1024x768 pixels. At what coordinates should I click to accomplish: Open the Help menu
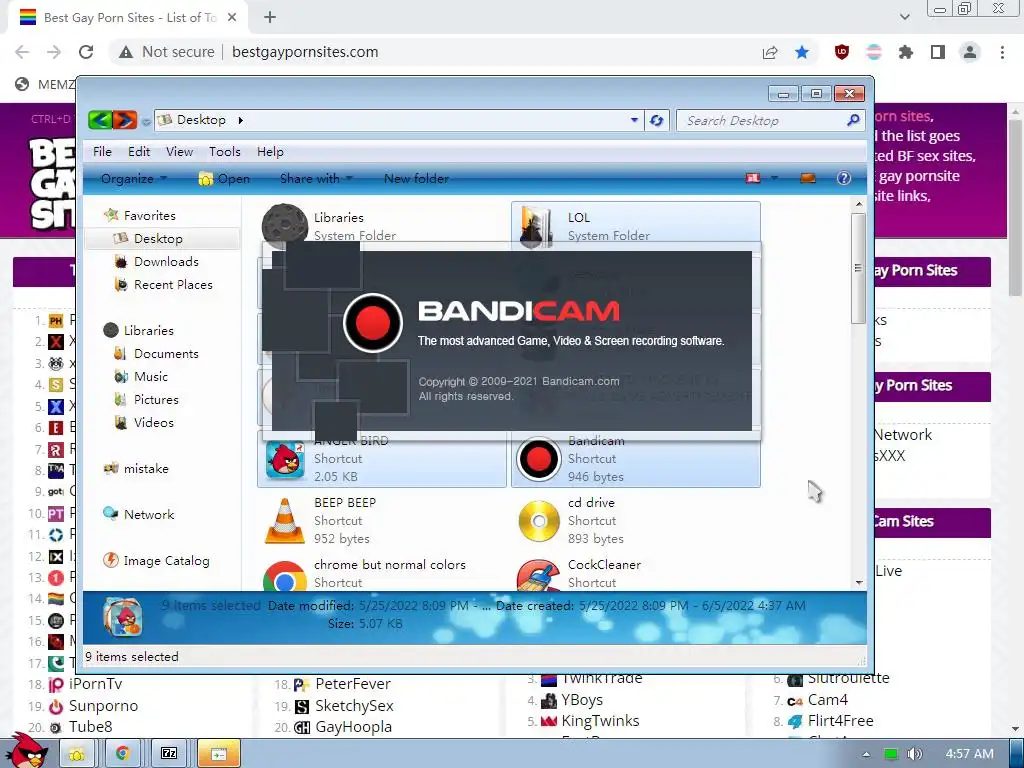coord(270,152)
